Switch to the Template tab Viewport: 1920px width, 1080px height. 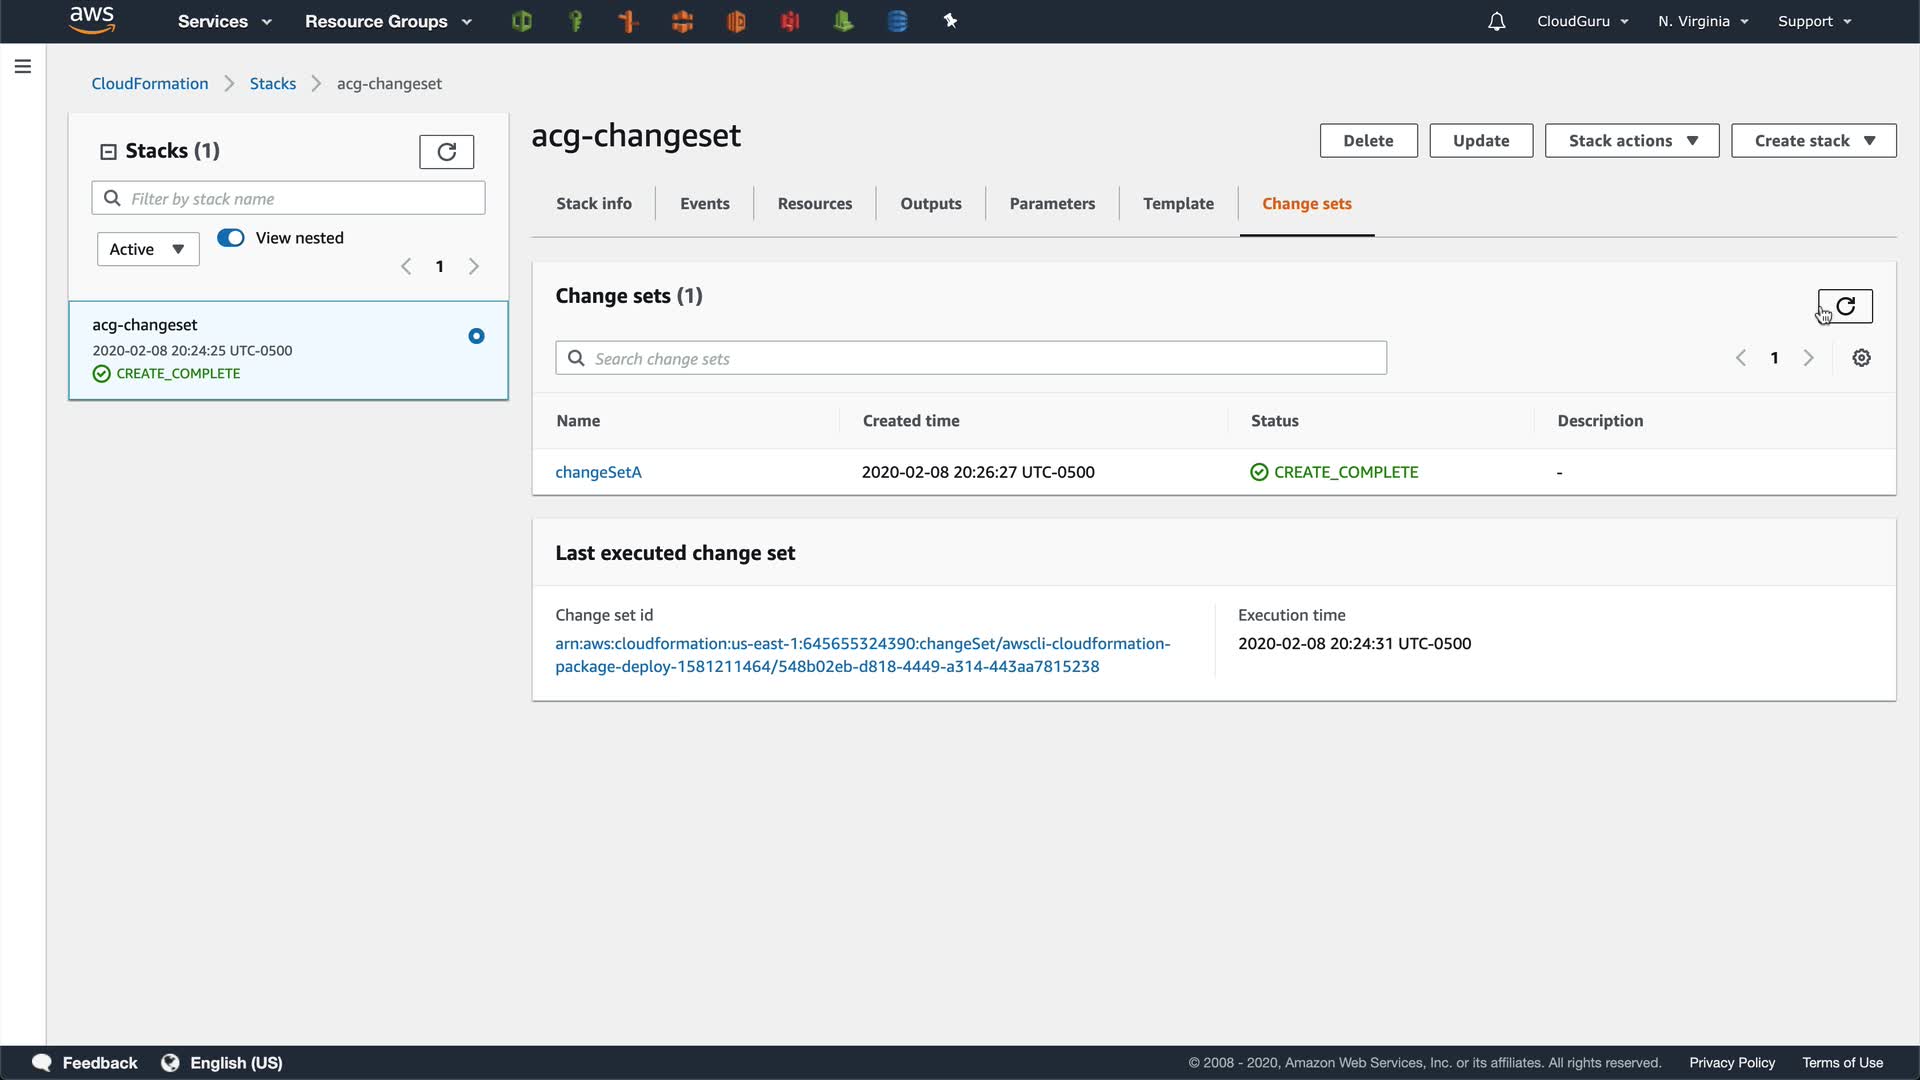point(1178,204)
